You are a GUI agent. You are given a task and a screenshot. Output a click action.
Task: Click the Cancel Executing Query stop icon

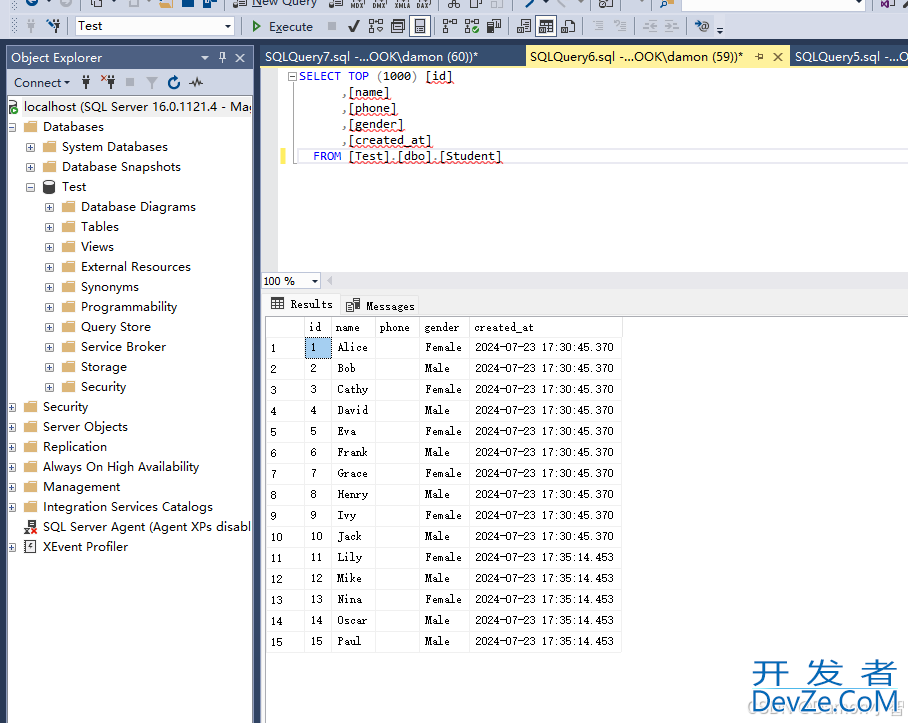[x=332, y=26]
